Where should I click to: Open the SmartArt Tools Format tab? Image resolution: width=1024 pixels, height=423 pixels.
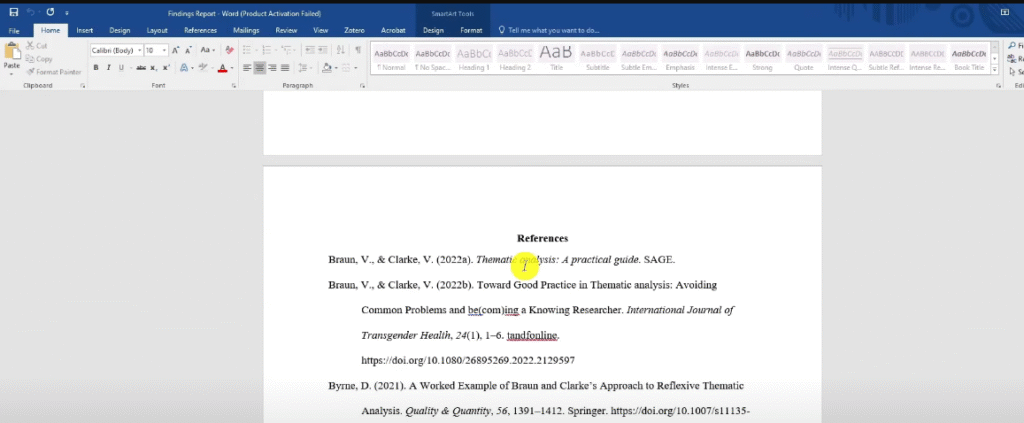point(471,30)
